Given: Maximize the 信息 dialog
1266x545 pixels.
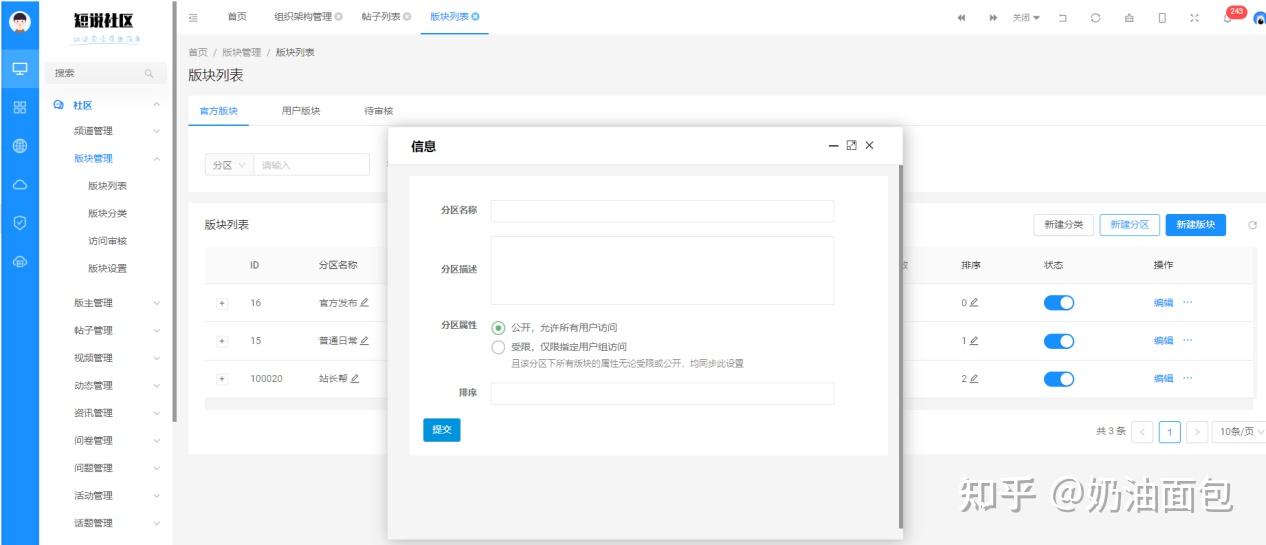Looking at the screenshot, I should point(851,146).
